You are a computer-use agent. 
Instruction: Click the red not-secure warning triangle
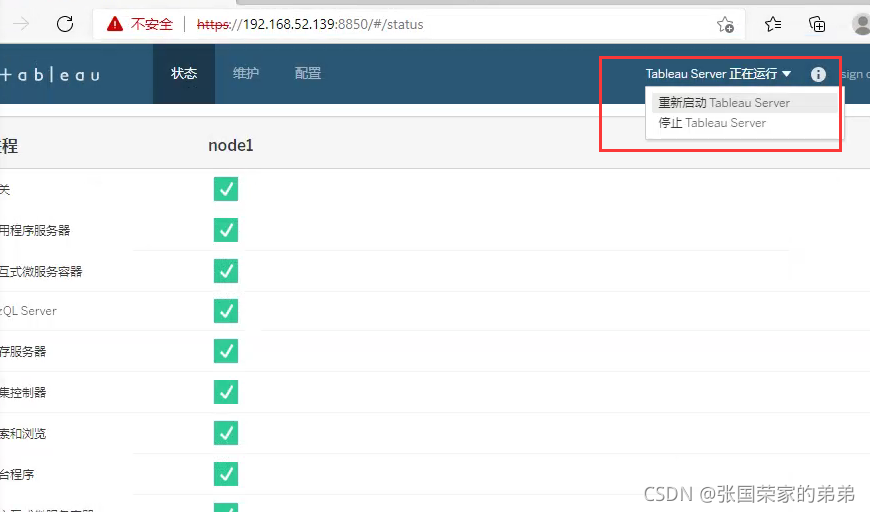[115, 24]
